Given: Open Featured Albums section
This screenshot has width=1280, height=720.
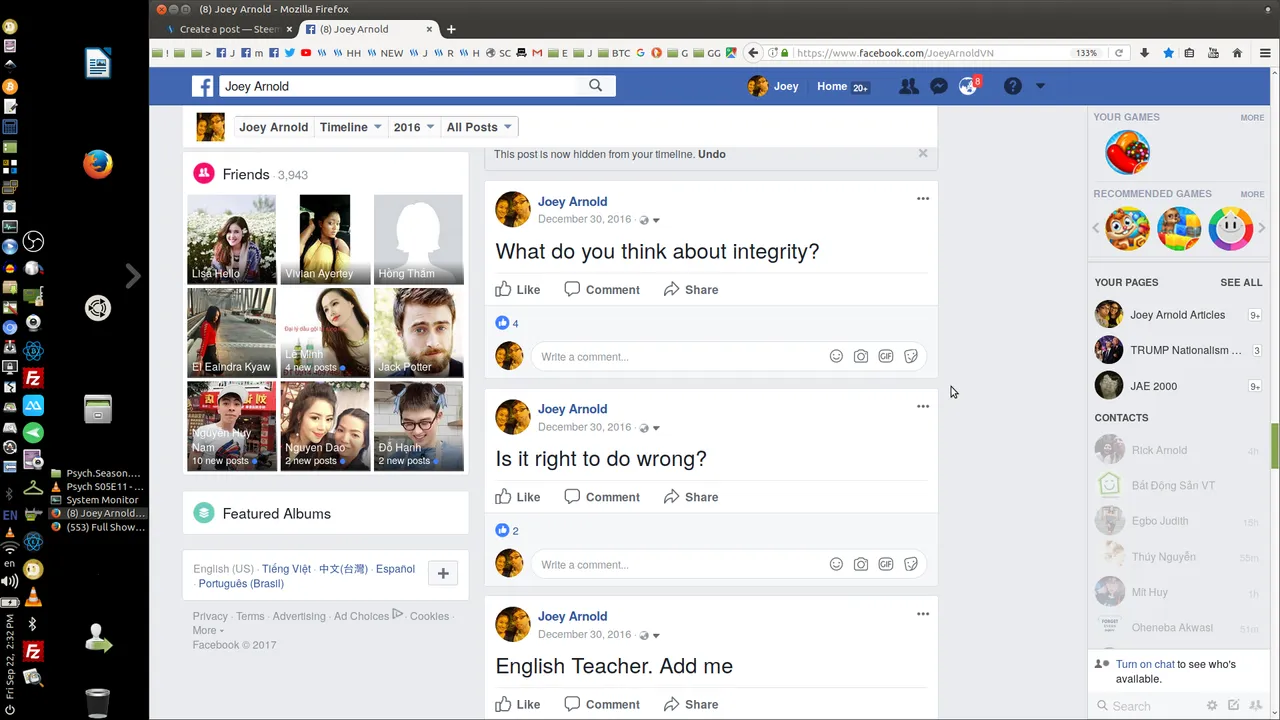Looking at the screenshot, I should [x=276, y=514].
